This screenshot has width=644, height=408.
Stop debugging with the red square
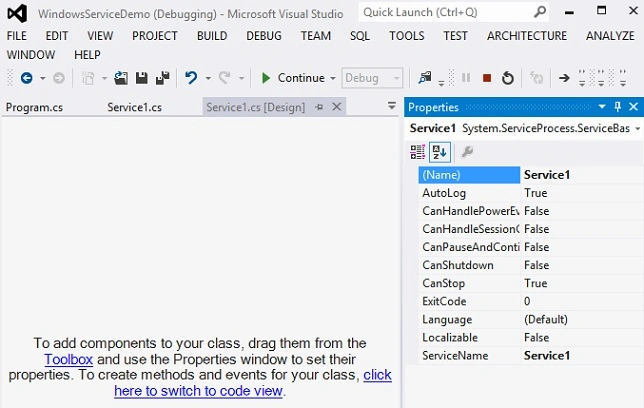[x=487, y=78]
